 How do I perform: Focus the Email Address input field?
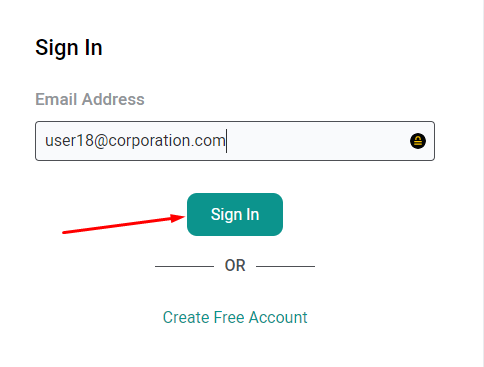coord(235,141)
